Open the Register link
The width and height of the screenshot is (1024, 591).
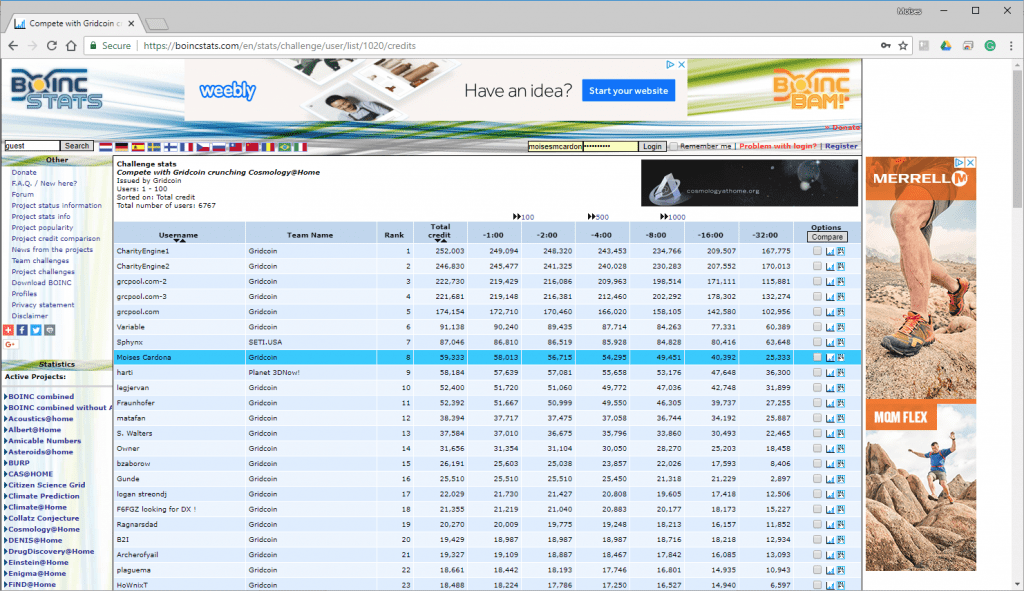pos(841,146)
